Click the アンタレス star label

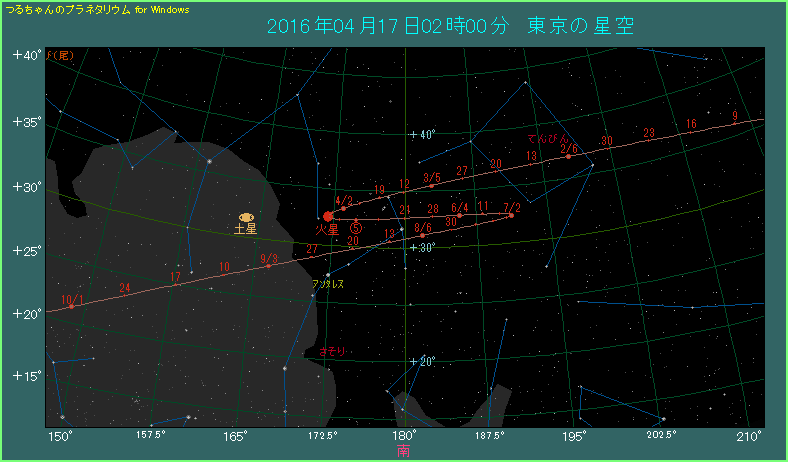click(328, 284)
